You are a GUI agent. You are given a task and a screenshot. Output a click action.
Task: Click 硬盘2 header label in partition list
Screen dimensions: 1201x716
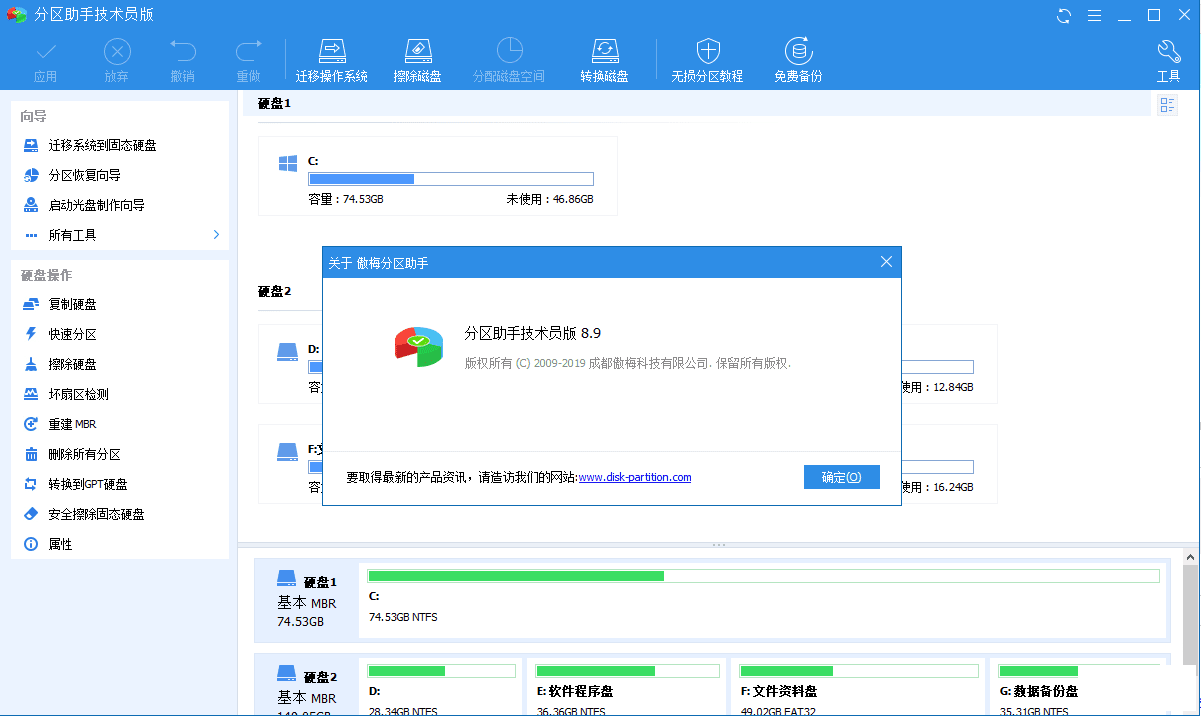[x=274, y=291]
